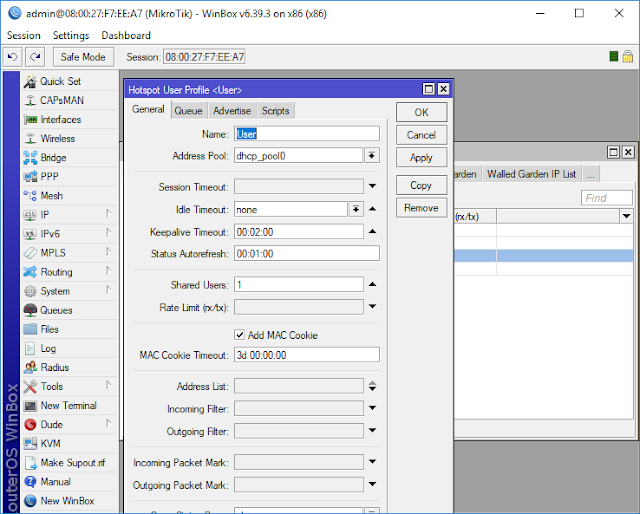Expand the Address List field arrows

(x=372, y=386)
